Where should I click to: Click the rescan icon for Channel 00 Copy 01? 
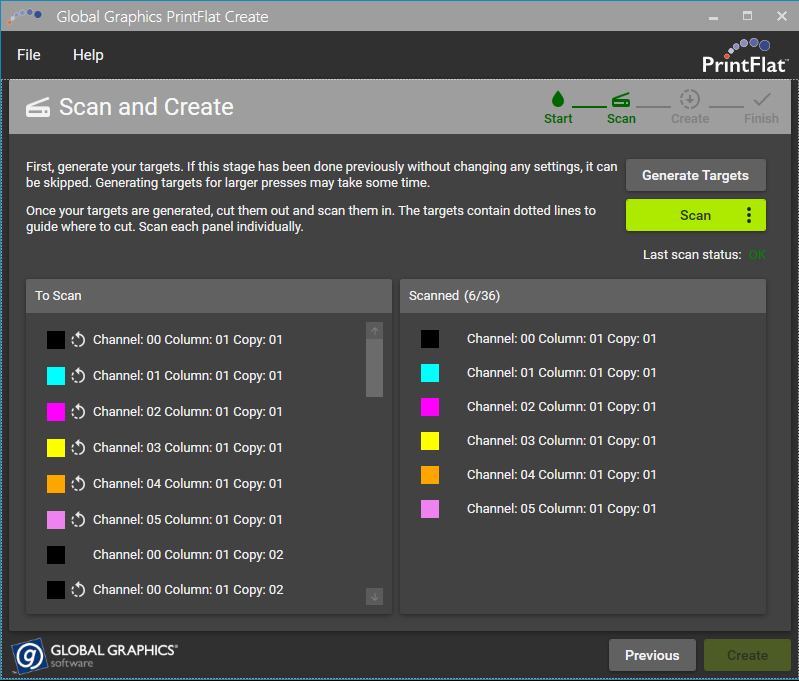click(78, 340)
